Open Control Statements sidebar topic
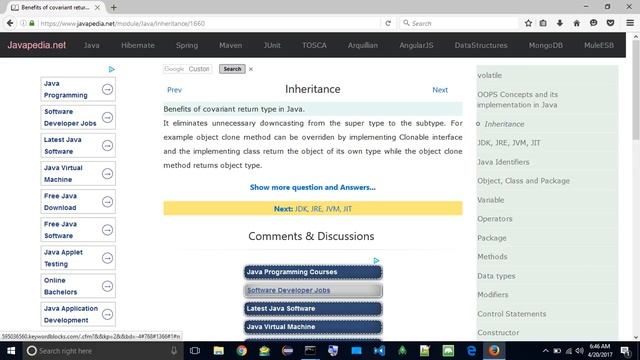640x360 pixels. pyautogui.click(x=511, y=314)
